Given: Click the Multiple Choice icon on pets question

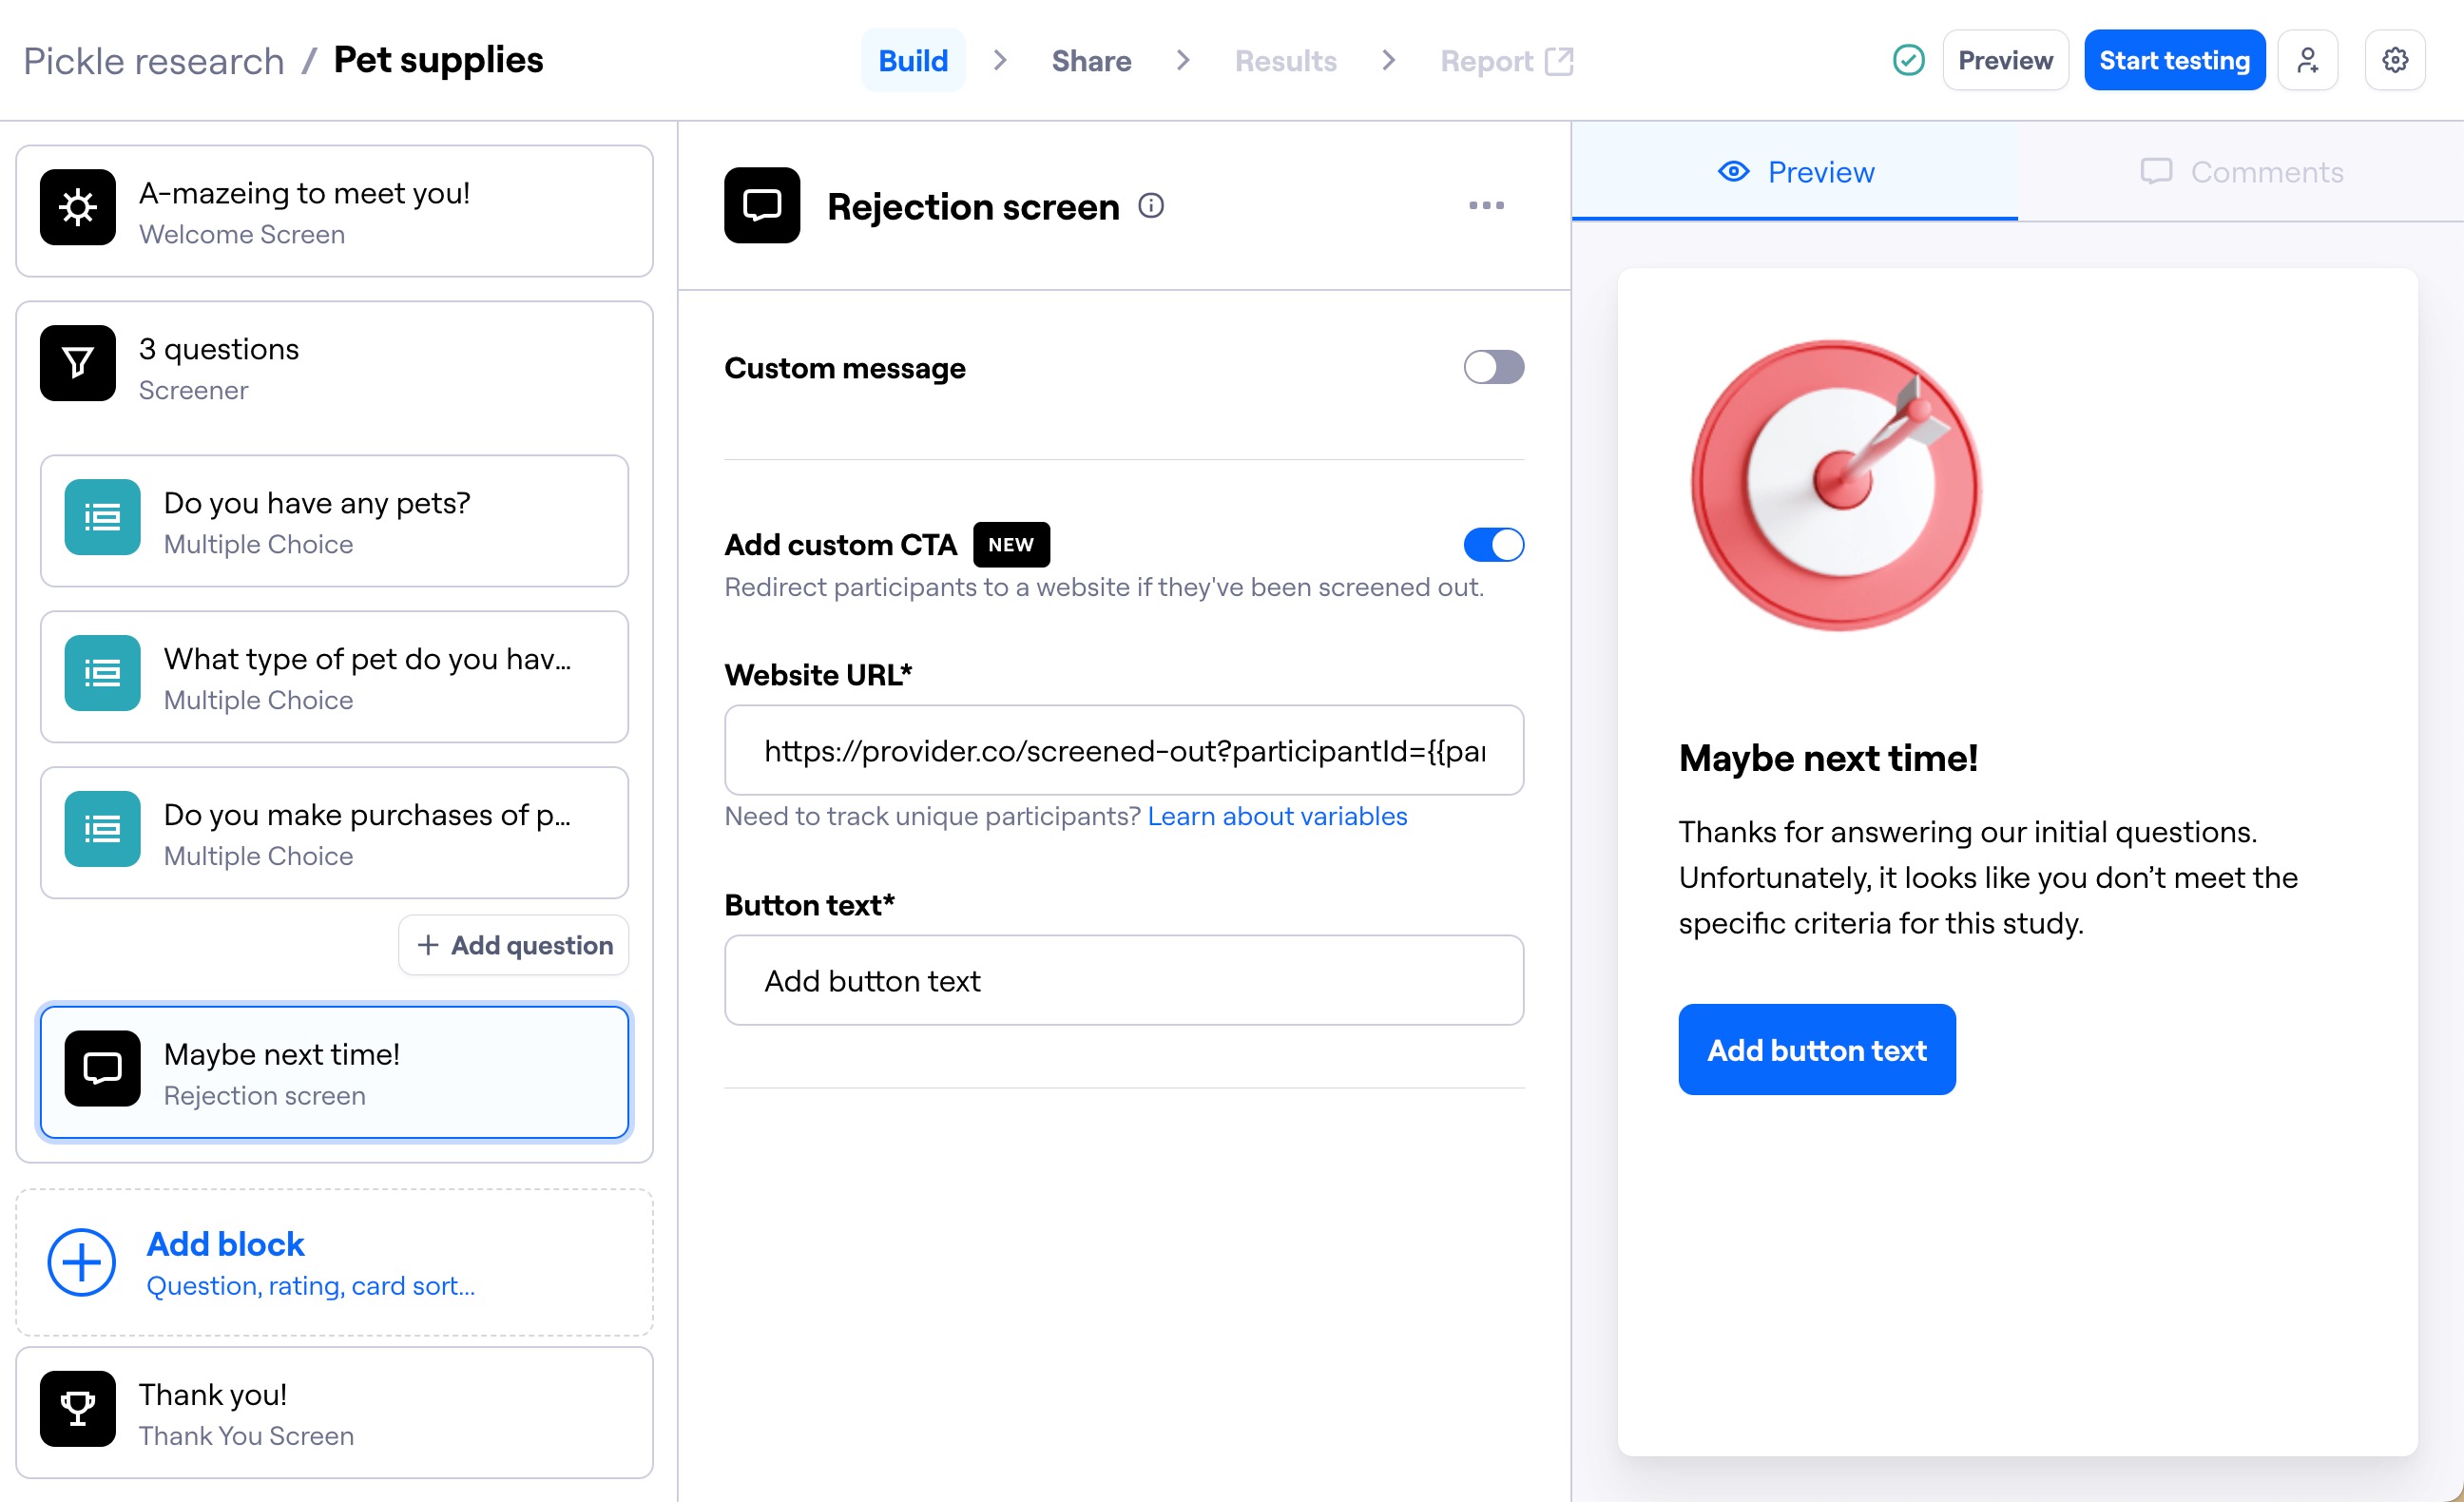Looking at the screenshot, I should point(101,518).
